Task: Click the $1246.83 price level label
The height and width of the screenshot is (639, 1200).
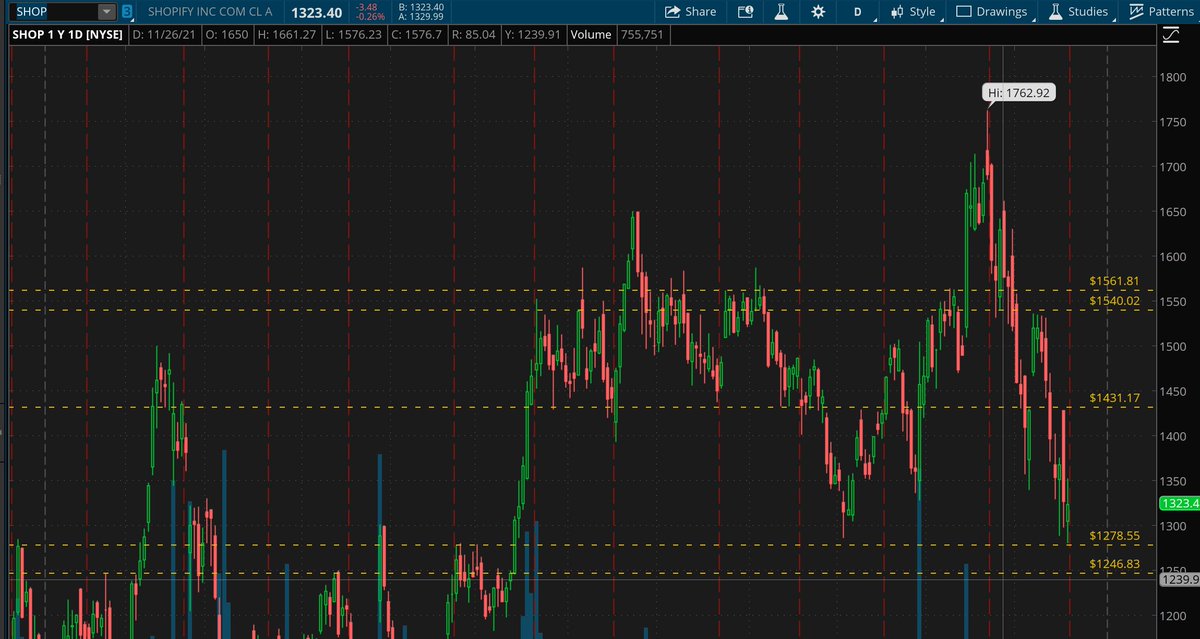Action: (x=1114, y=564)
